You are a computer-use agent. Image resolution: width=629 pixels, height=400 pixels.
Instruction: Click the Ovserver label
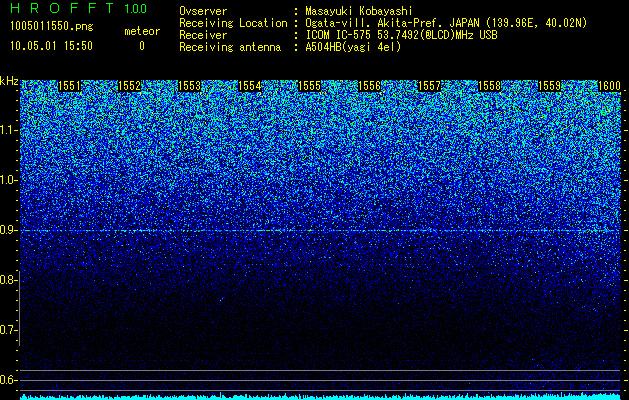click(x=203, y=12)
